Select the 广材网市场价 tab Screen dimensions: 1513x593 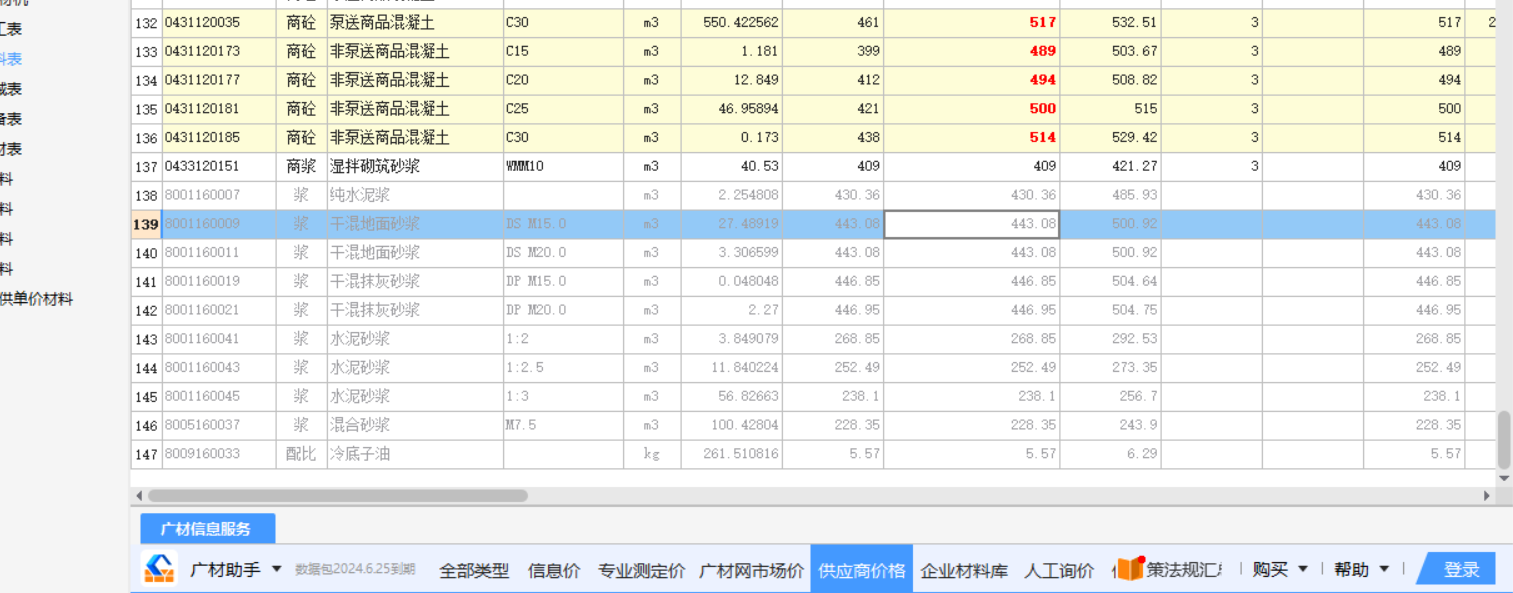[751, 570]
